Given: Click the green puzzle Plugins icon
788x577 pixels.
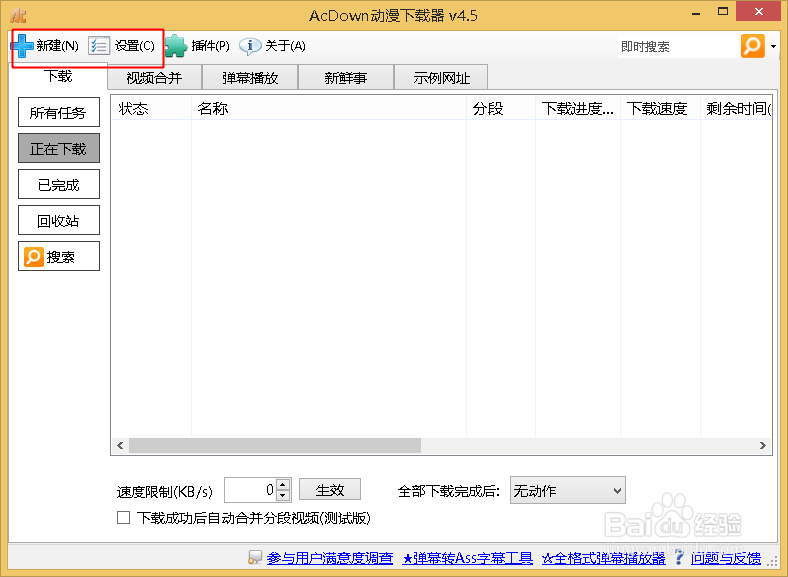Looking at the screenshot, I should 176,46.
